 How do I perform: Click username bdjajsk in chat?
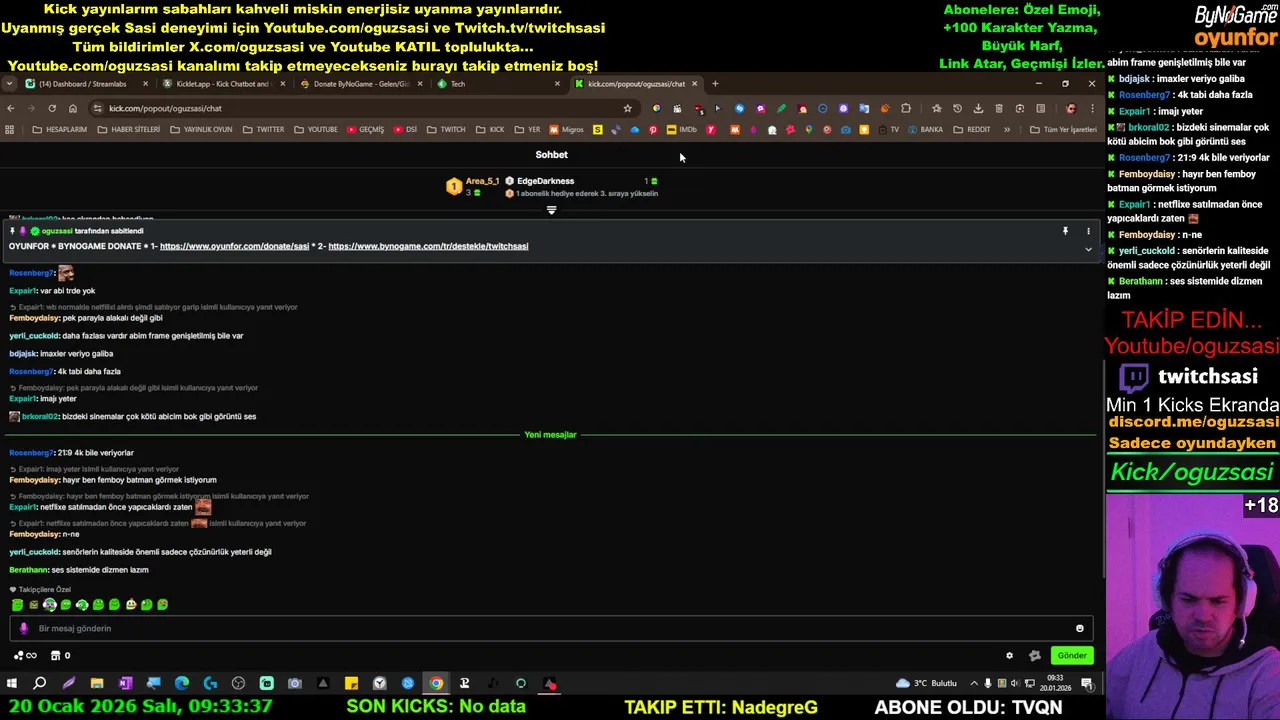[23, 354]
